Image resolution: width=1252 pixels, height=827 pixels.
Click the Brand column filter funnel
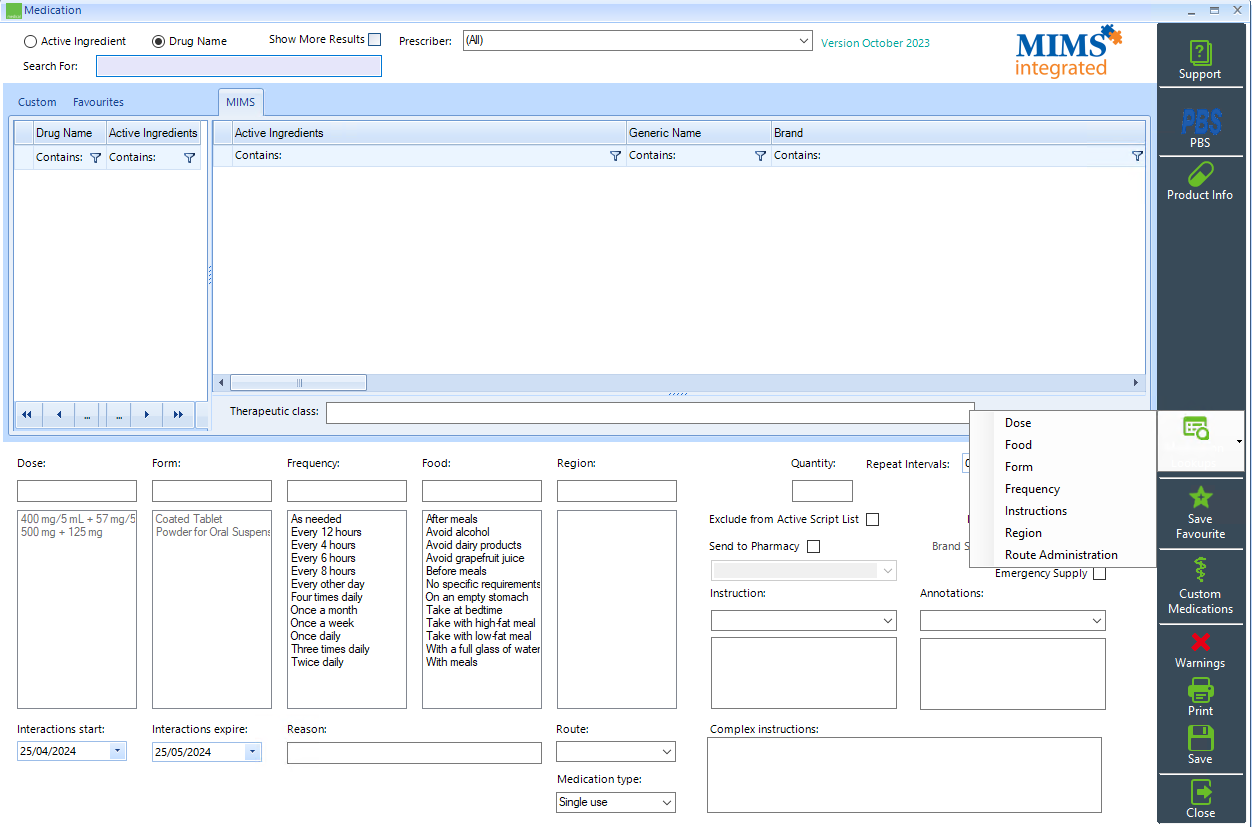click(1137, 156)
